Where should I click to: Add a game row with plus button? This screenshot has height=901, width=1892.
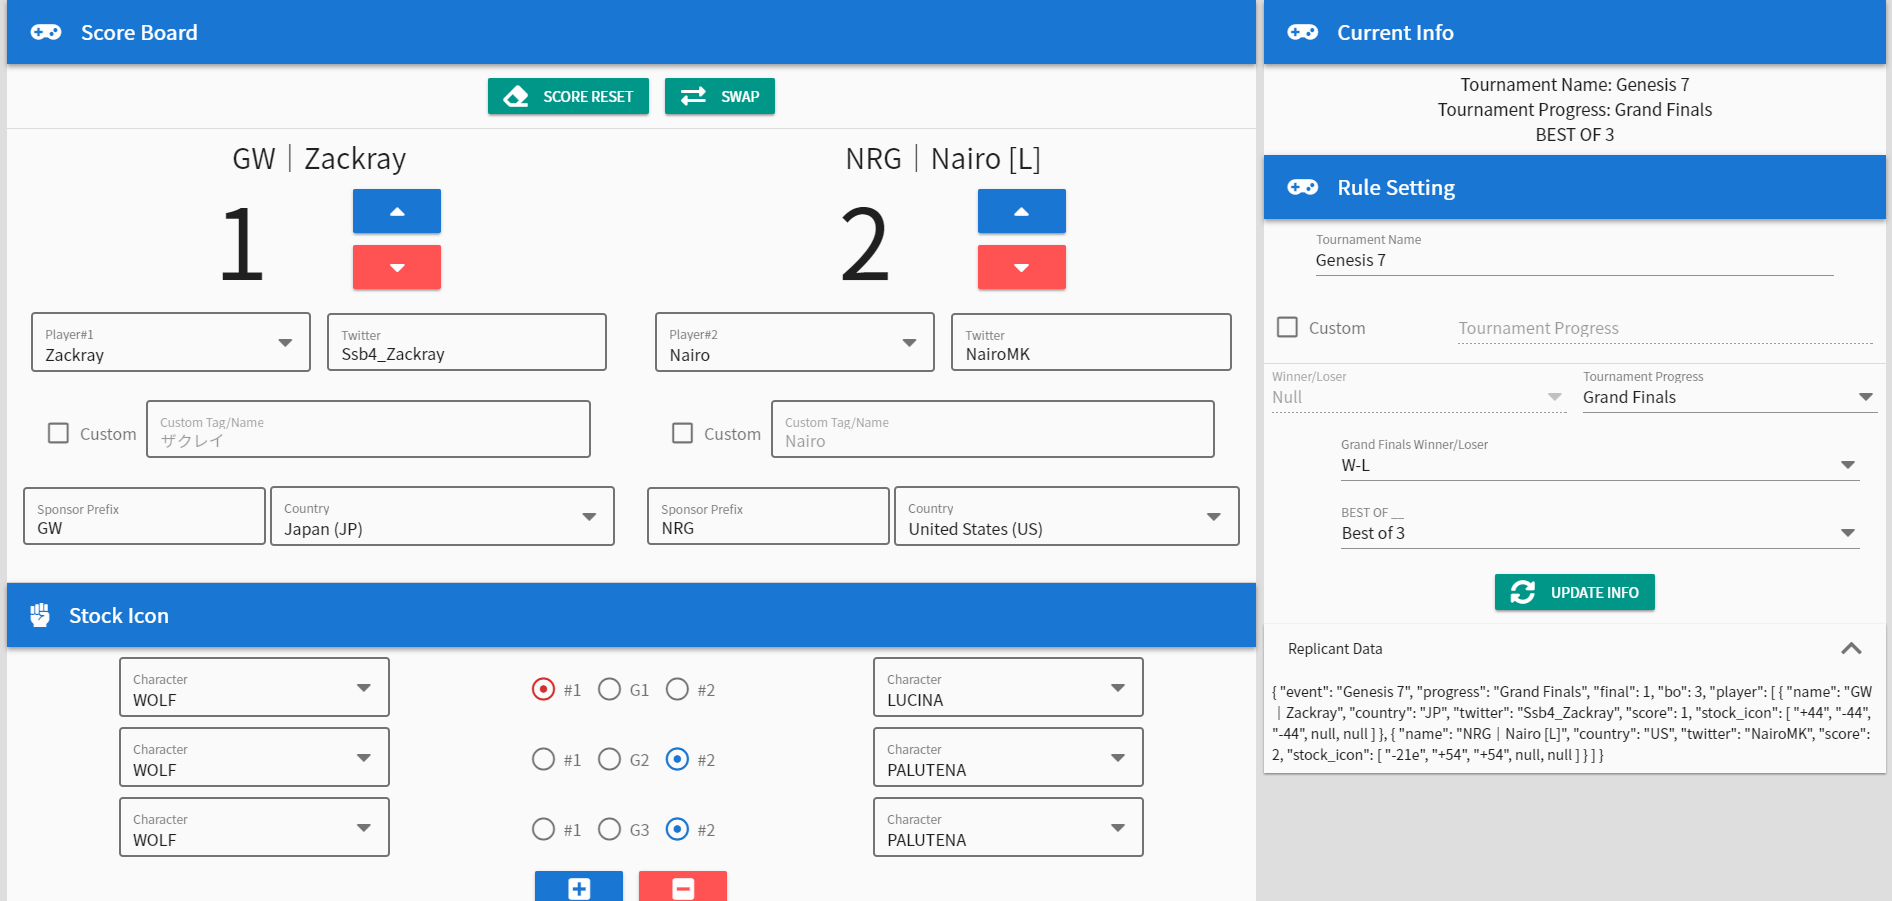click(x=579, y=886)
